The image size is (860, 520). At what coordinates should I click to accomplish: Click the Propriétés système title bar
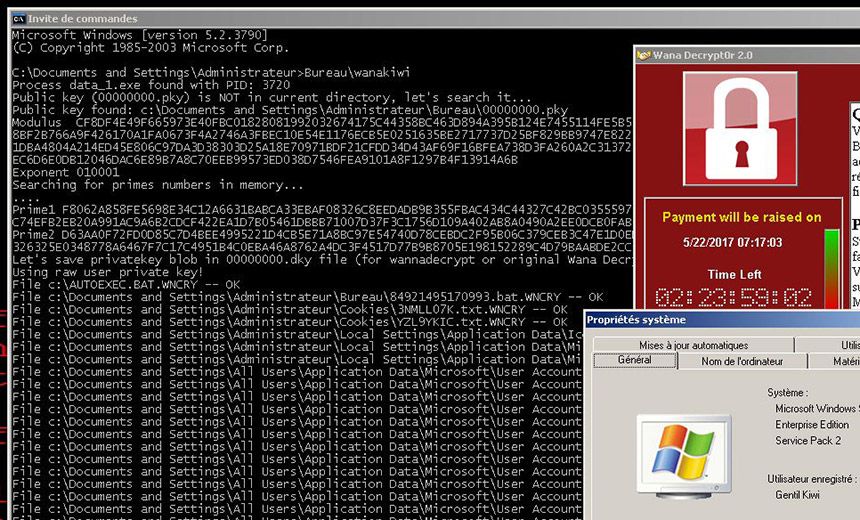click(722, 320)
